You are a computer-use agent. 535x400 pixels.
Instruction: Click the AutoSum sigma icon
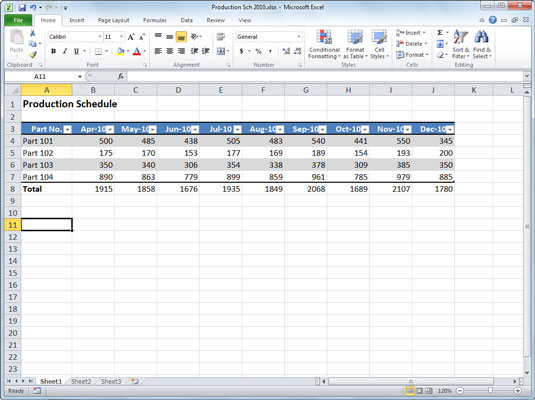coord(440,33)
